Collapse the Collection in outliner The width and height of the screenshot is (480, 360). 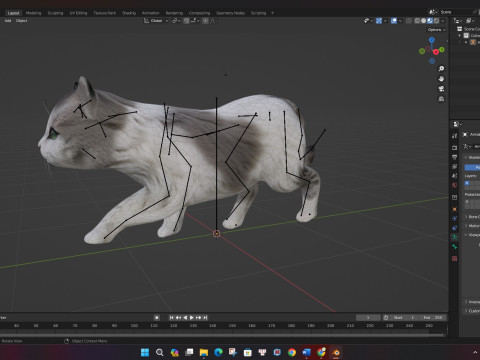(x=460, y=35)
